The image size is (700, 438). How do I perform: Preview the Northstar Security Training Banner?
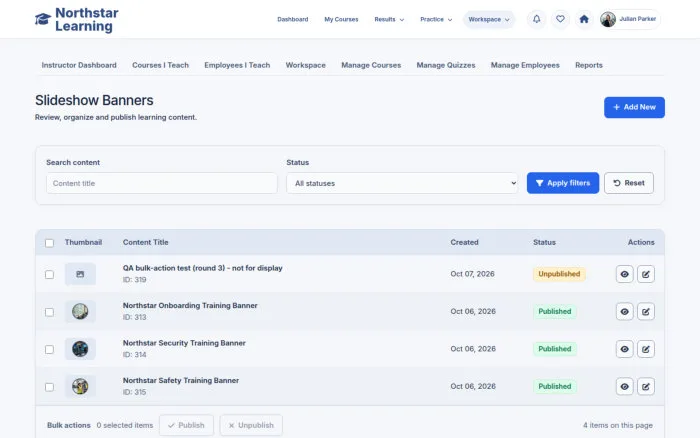coord(625,349)
